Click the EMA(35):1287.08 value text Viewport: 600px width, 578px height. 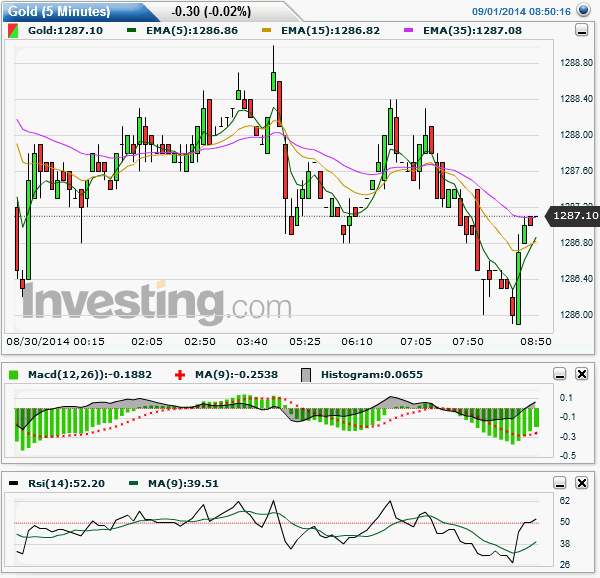pos(473,31)
